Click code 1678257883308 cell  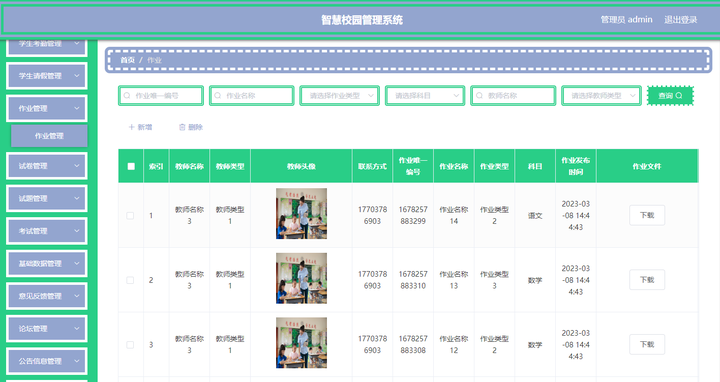tap(413, 345)
